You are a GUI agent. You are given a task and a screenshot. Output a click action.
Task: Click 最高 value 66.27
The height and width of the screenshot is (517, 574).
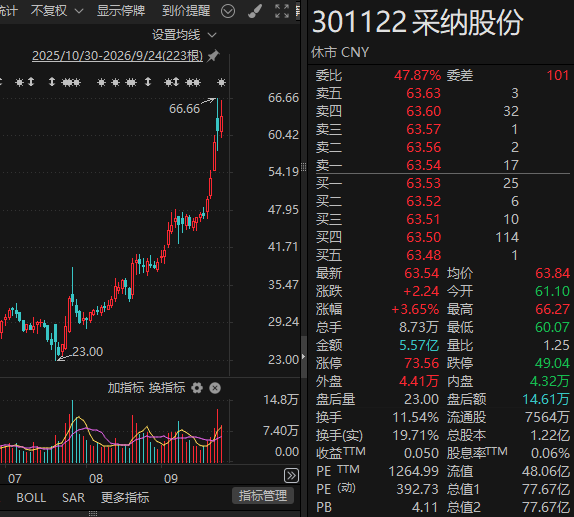click(552, 309)
